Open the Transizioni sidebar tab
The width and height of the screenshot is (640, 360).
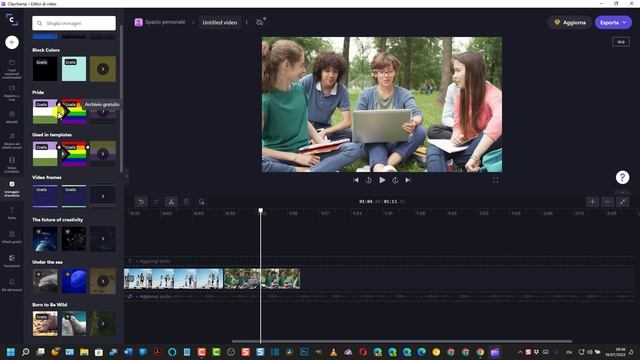[x=11, y=261]
